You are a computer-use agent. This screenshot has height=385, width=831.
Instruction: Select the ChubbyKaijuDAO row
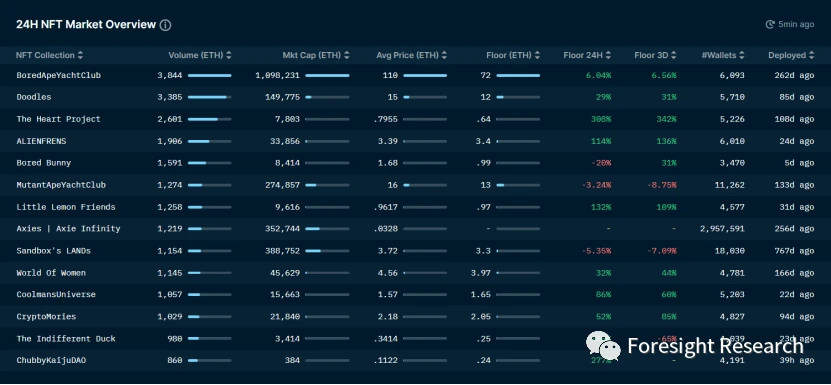pyautogui.click(x=416, y=361)
